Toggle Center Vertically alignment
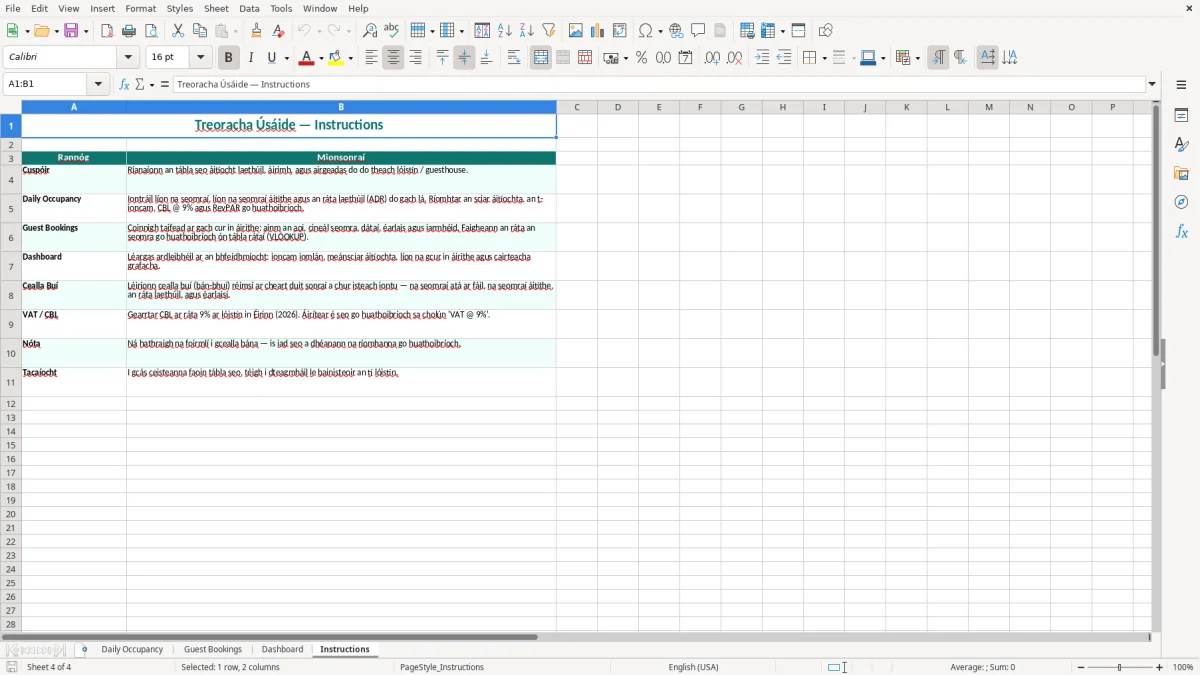This screenshot has height=675, width=1200. (464, 58)
